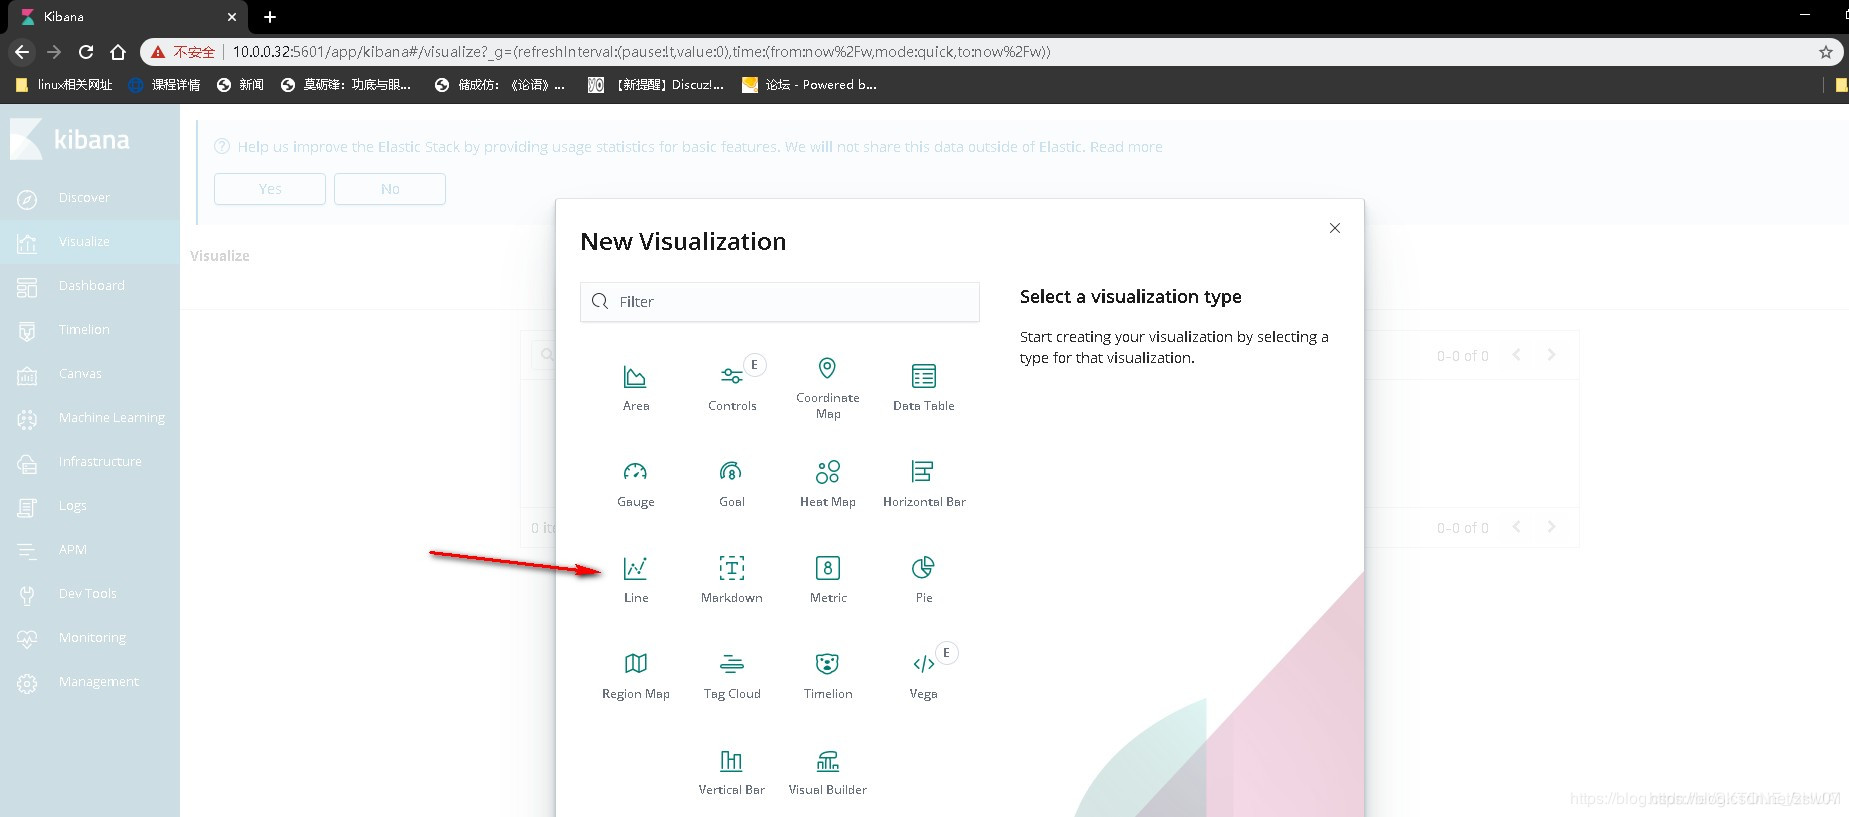Open the 论坛 - Powered b... bookmark
The width and height of the screenshot is (1849, 817).
809,85
